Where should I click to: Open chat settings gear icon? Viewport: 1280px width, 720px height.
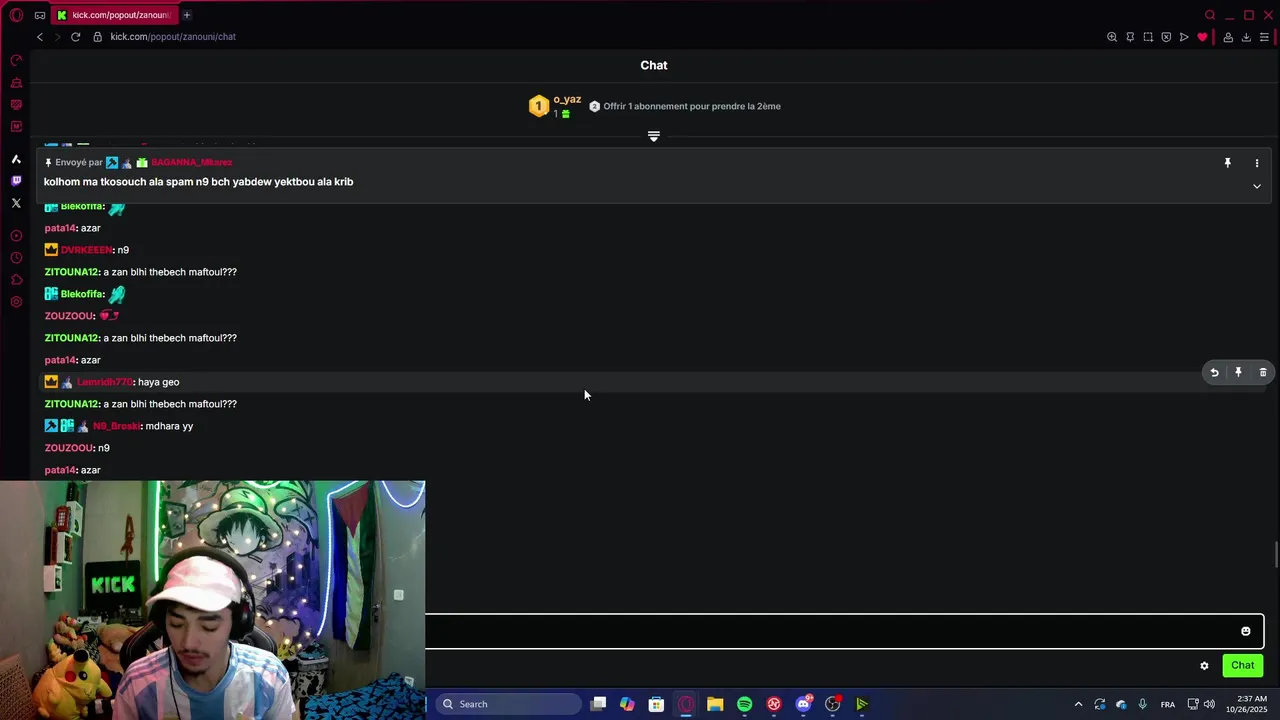click(1204, 666)
